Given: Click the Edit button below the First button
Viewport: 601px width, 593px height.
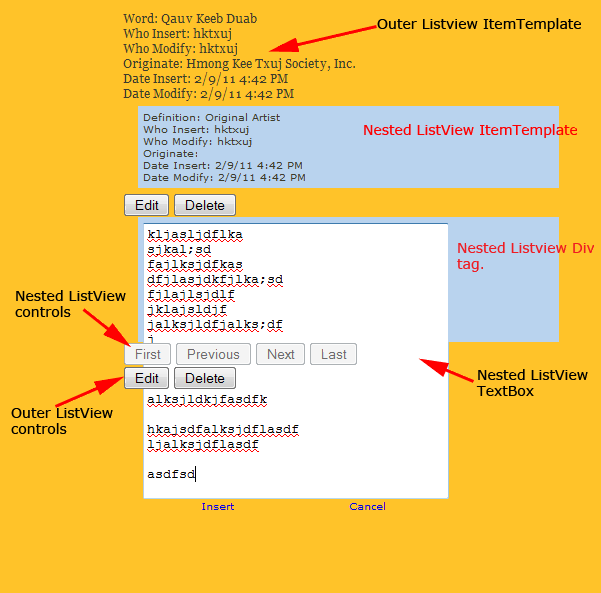Looking at the screenshot, I should (x=146, y=378).
